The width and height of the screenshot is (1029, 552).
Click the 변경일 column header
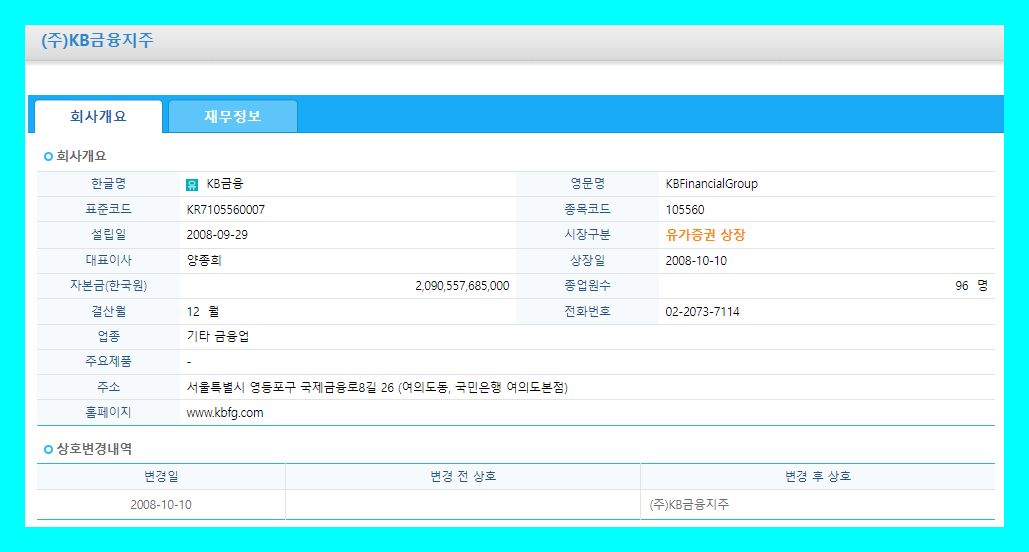point(161,477)
